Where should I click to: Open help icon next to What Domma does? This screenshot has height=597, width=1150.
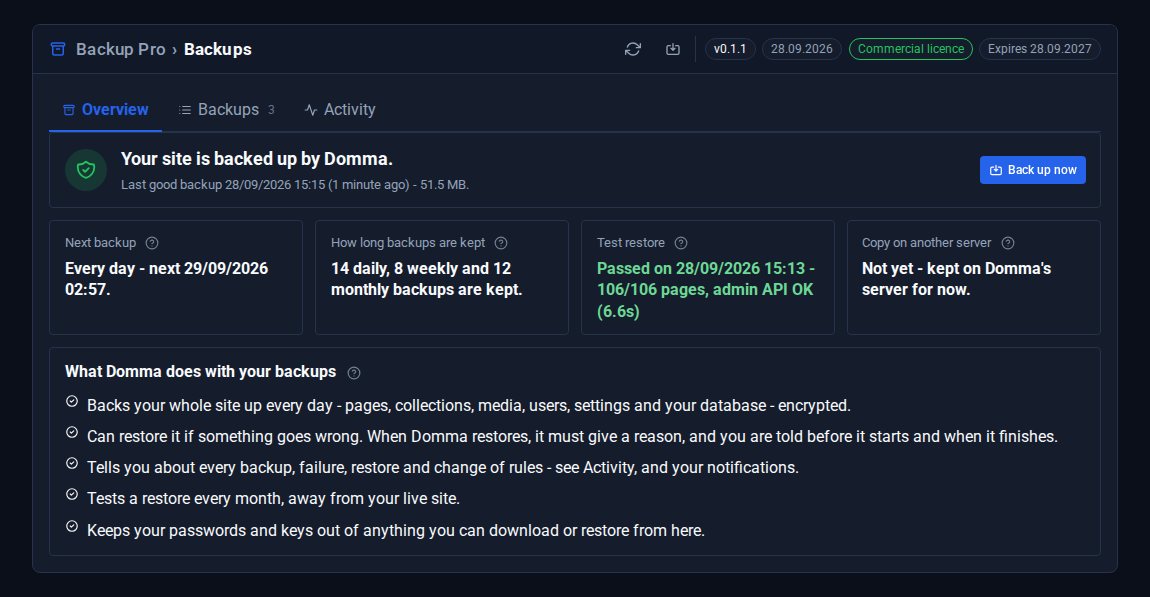click(354, 373)
